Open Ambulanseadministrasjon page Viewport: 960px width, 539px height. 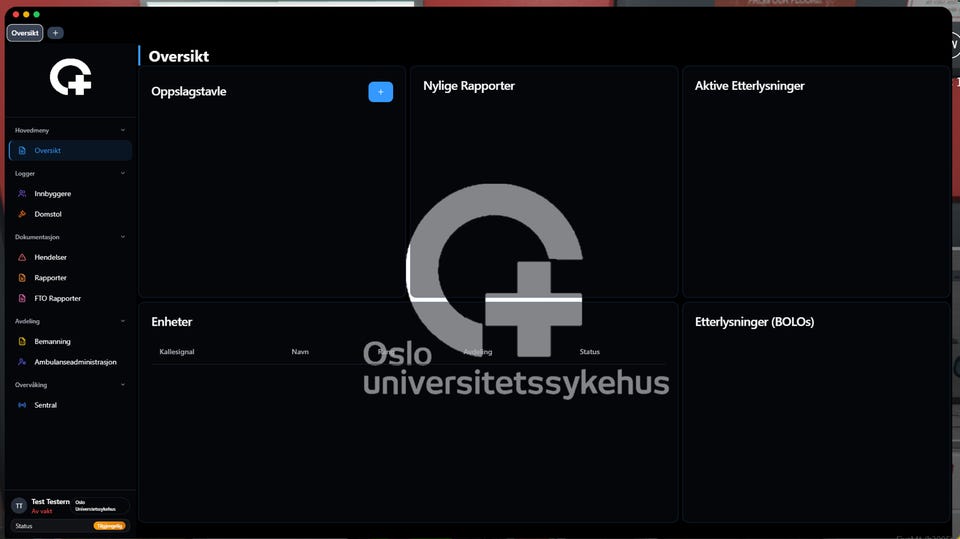pyautogui.click(x=70, y=362)
